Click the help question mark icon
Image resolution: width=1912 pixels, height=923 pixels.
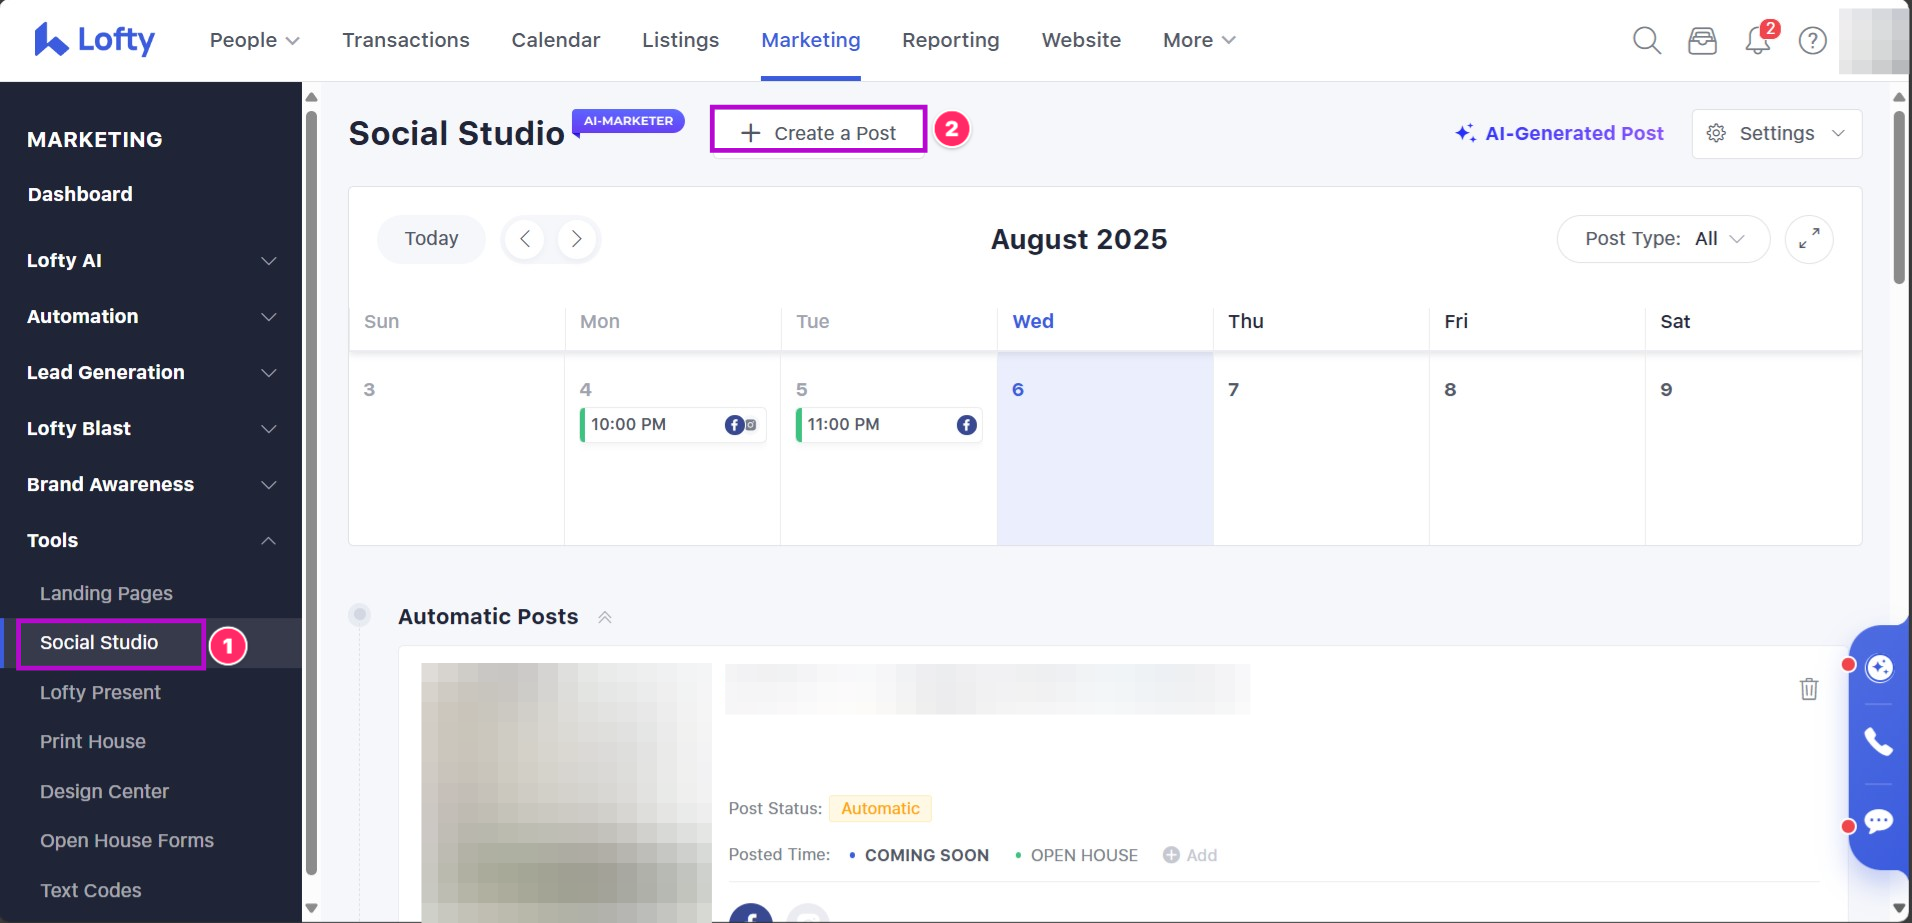(1812, 40)
